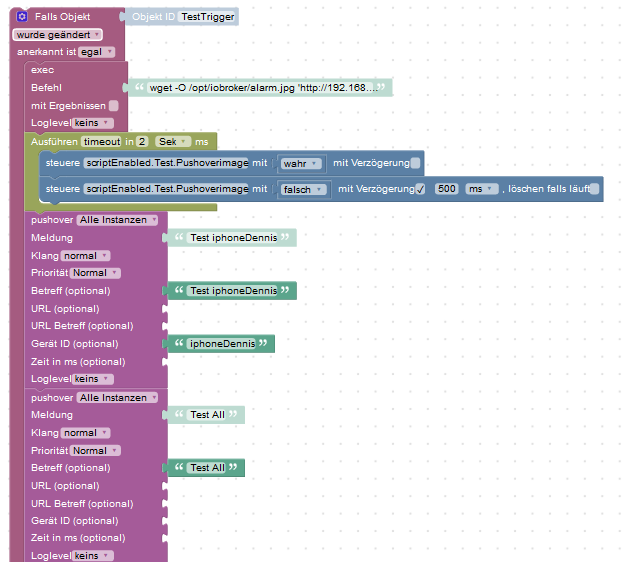
Task: Click 'URL (optional)' in second pushover block
Action: 65,486
